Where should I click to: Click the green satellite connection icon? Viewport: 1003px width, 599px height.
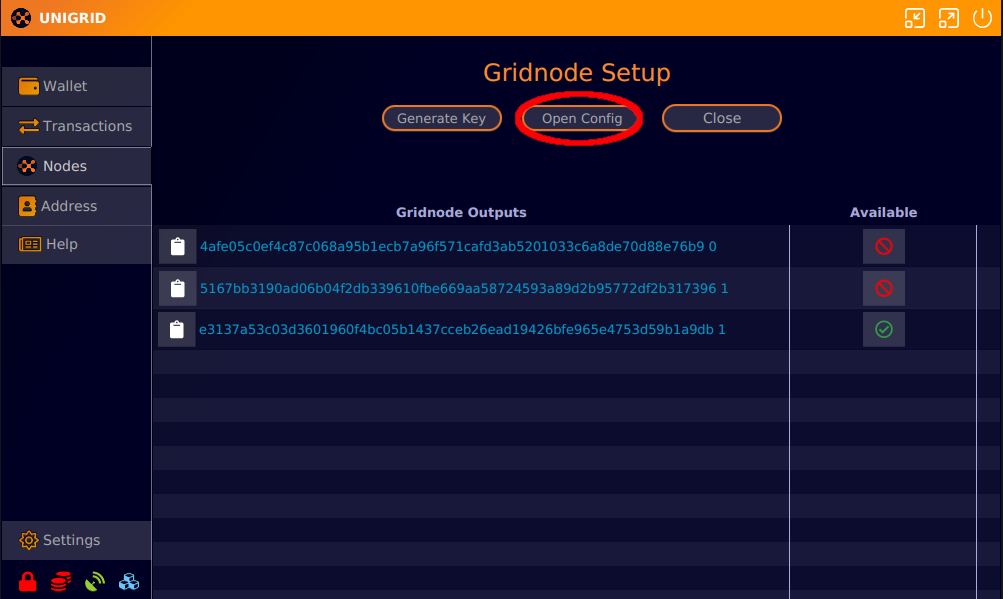tap(95, 581)
